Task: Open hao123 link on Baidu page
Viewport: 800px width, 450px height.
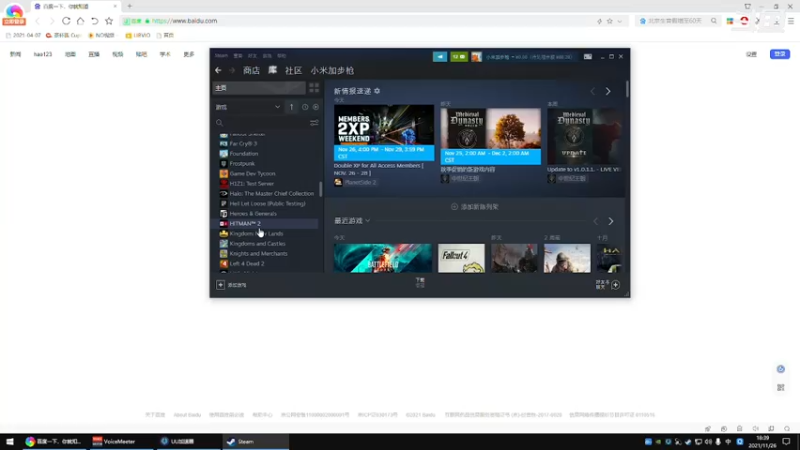Action: (43, 54)
